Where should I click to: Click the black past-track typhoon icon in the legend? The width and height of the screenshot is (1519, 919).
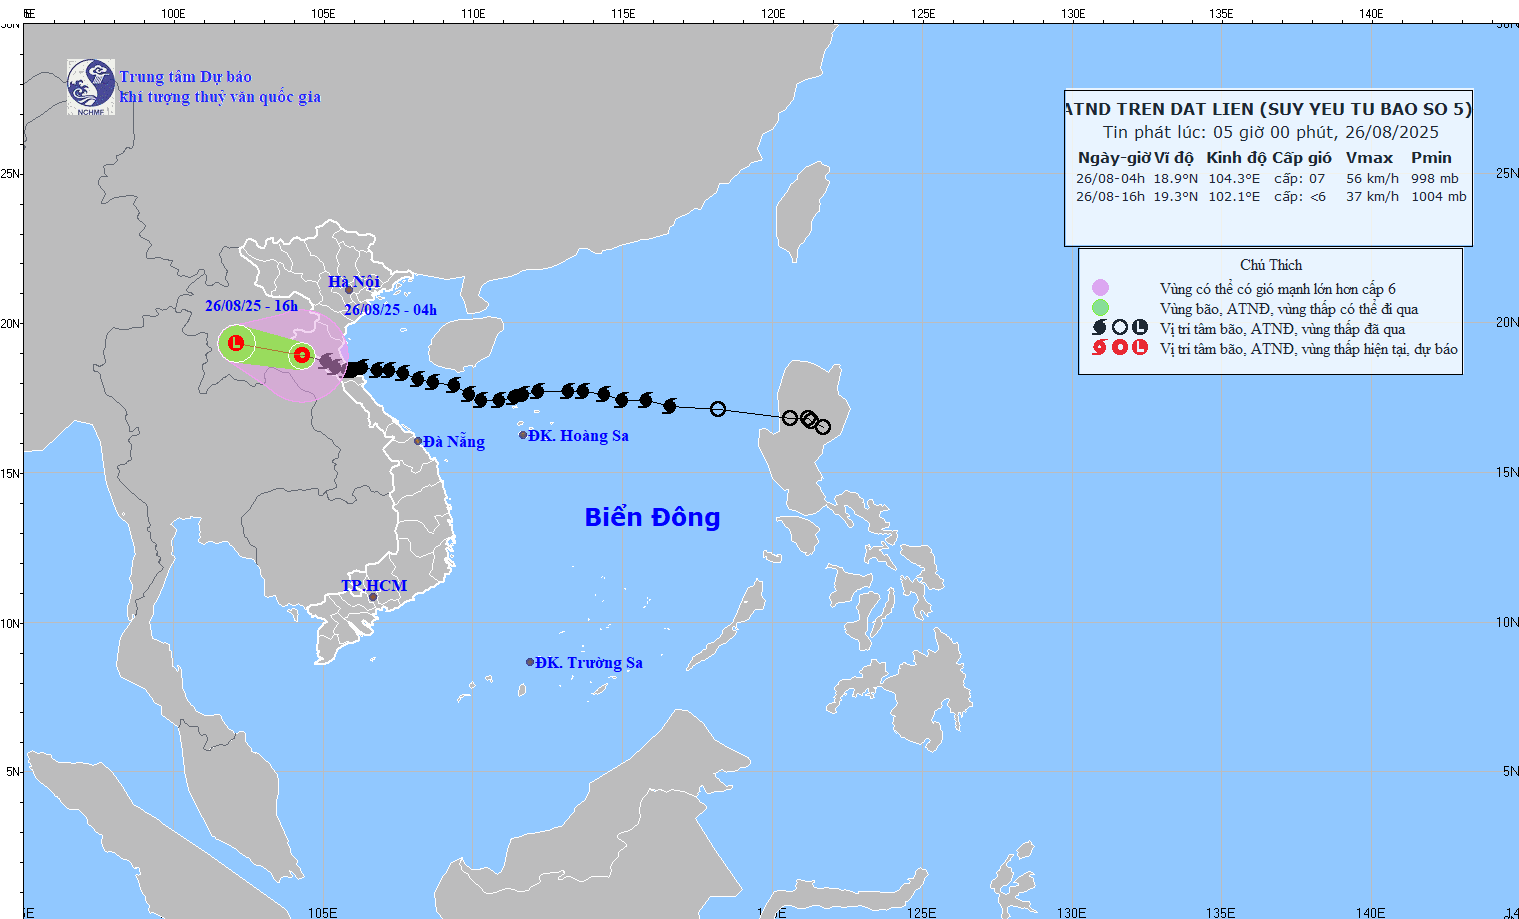point(1098,327)
